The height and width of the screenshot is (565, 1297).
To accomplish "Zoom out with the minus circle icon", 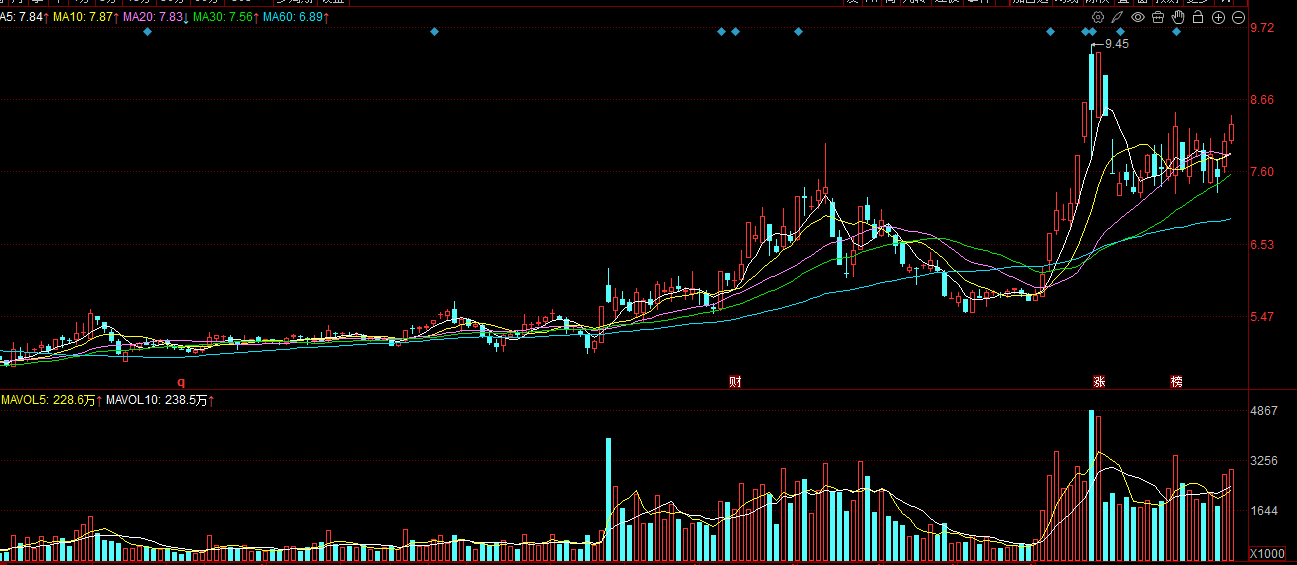I will (x=1238, y=17).
